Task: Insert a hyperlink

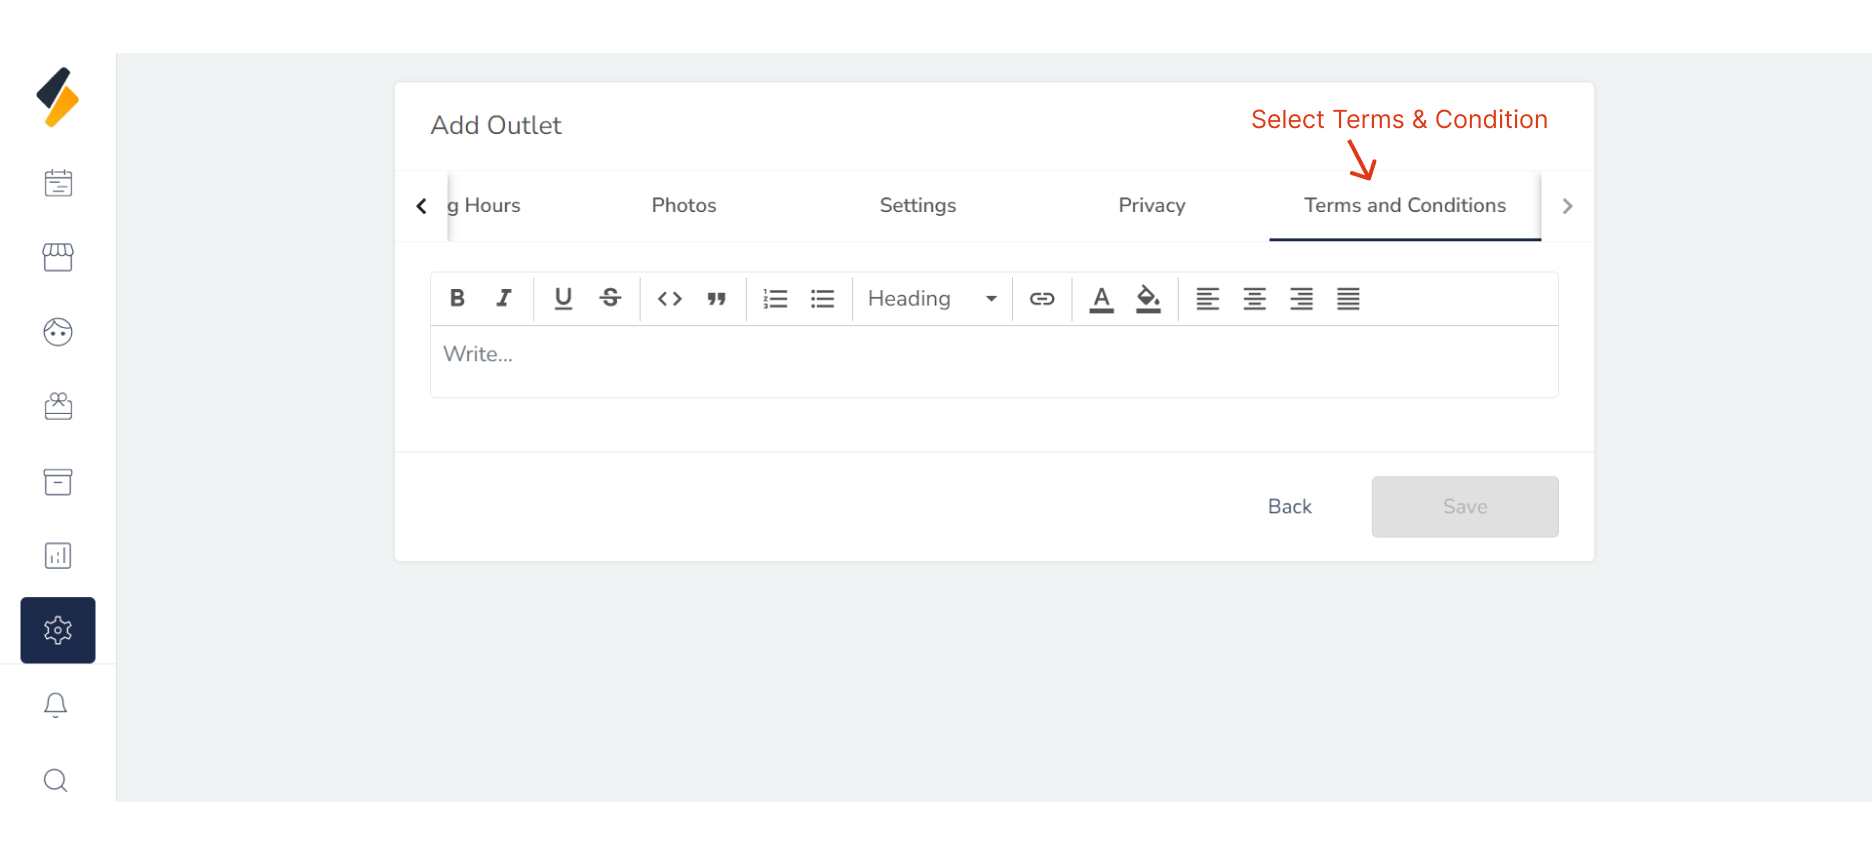Action: (1041, 298)
